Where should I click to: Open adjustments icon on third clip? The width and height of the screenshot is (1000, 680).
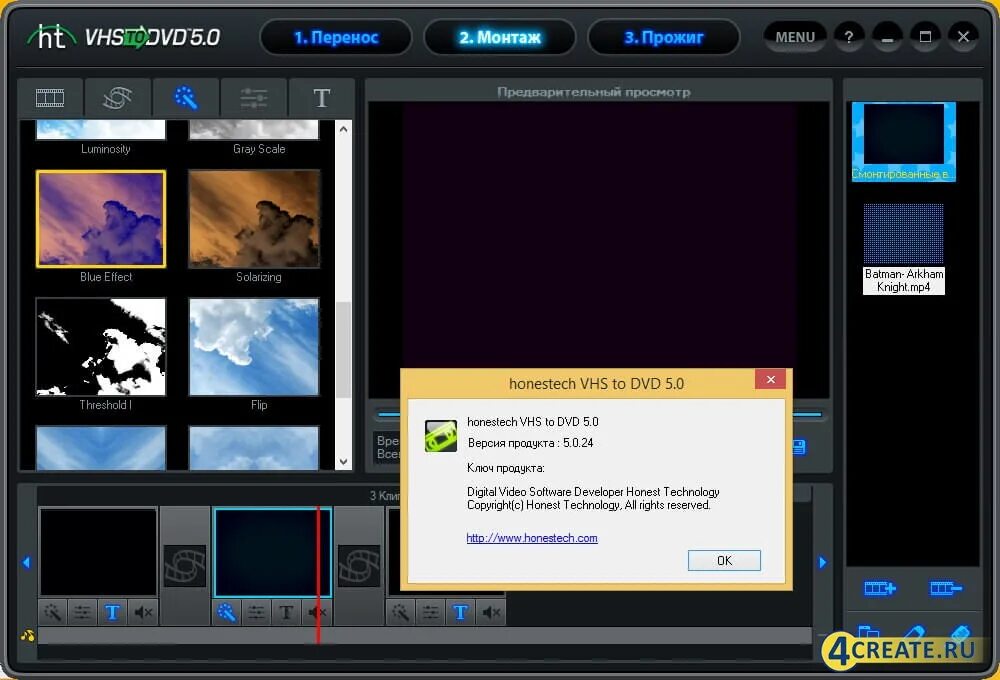(x=430, y=613)
